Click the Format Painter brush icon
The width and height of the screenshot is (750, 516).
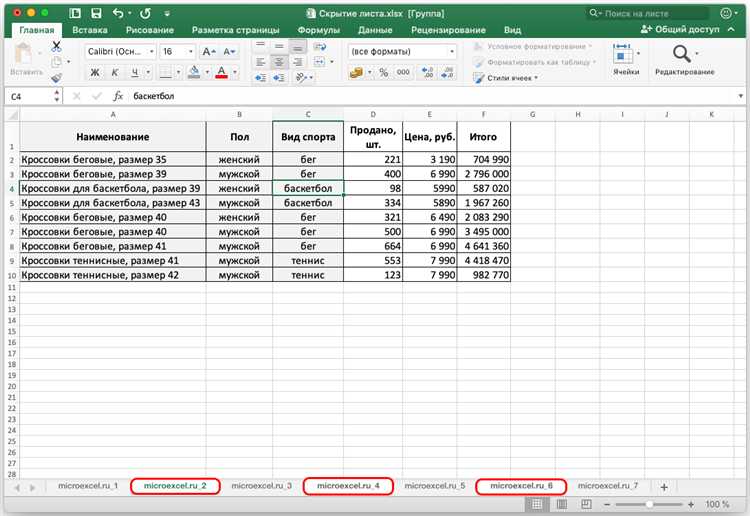point(56,78)
